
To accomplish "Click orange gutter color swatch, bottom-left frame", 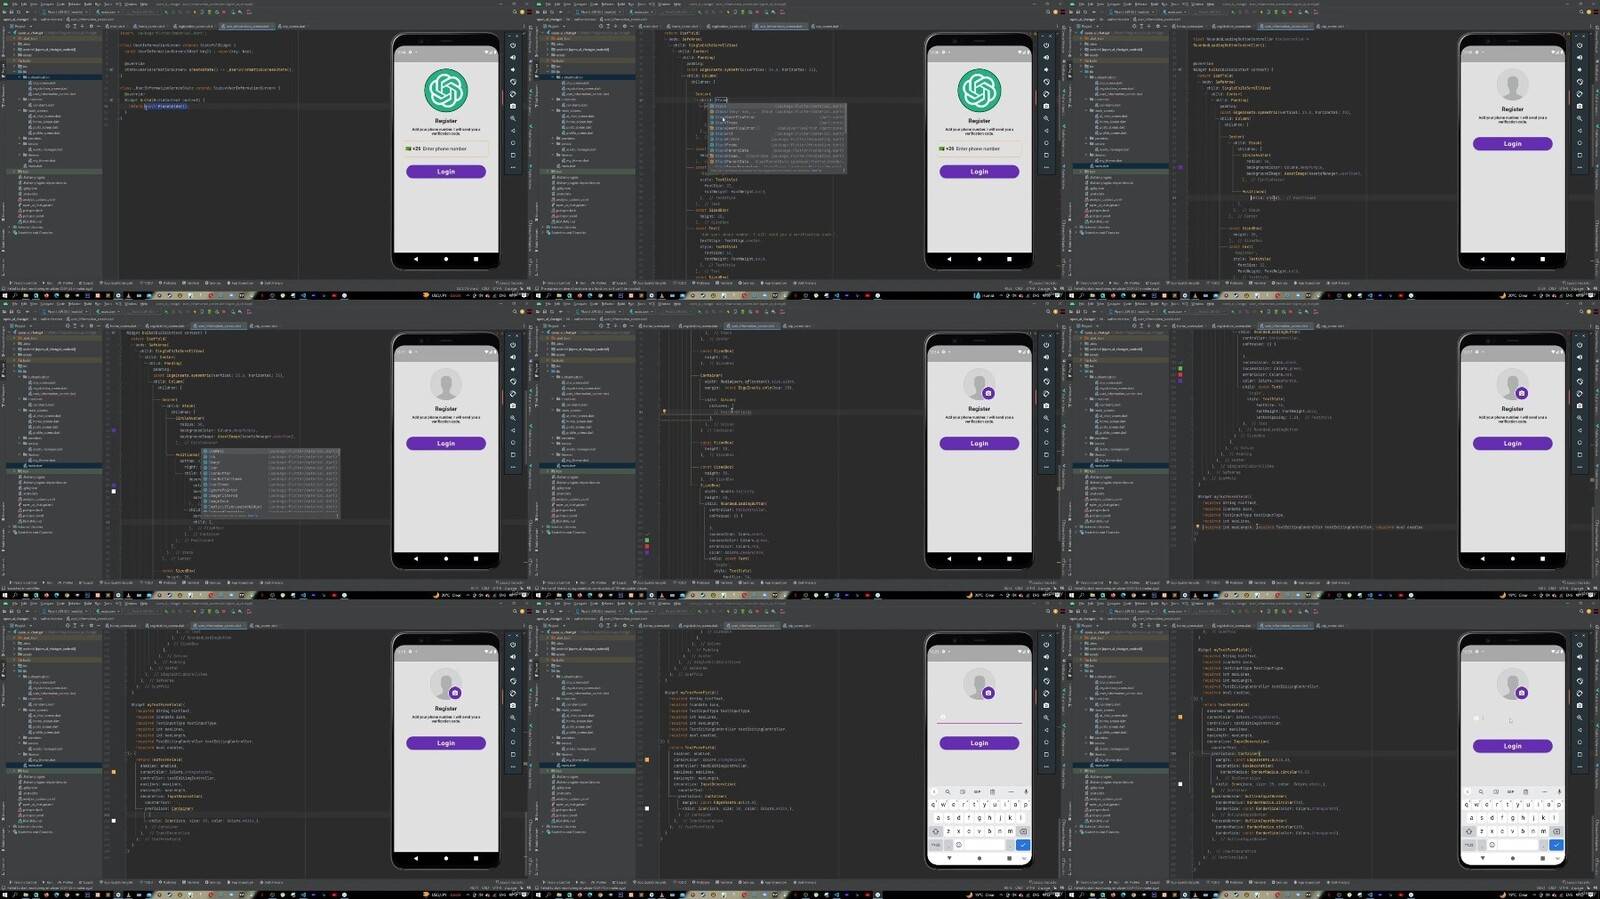I will tap(113, 772).
